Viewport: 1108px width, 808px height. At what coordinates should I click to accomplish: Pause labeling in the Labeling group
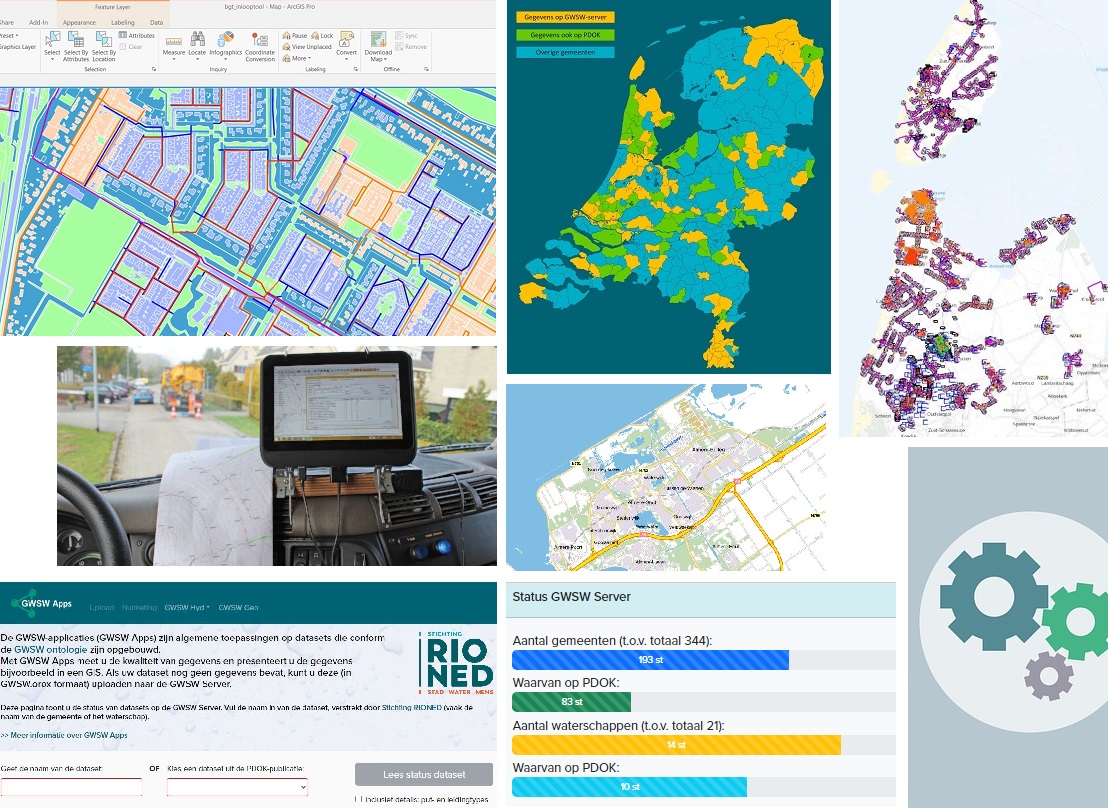pos(295,35)
